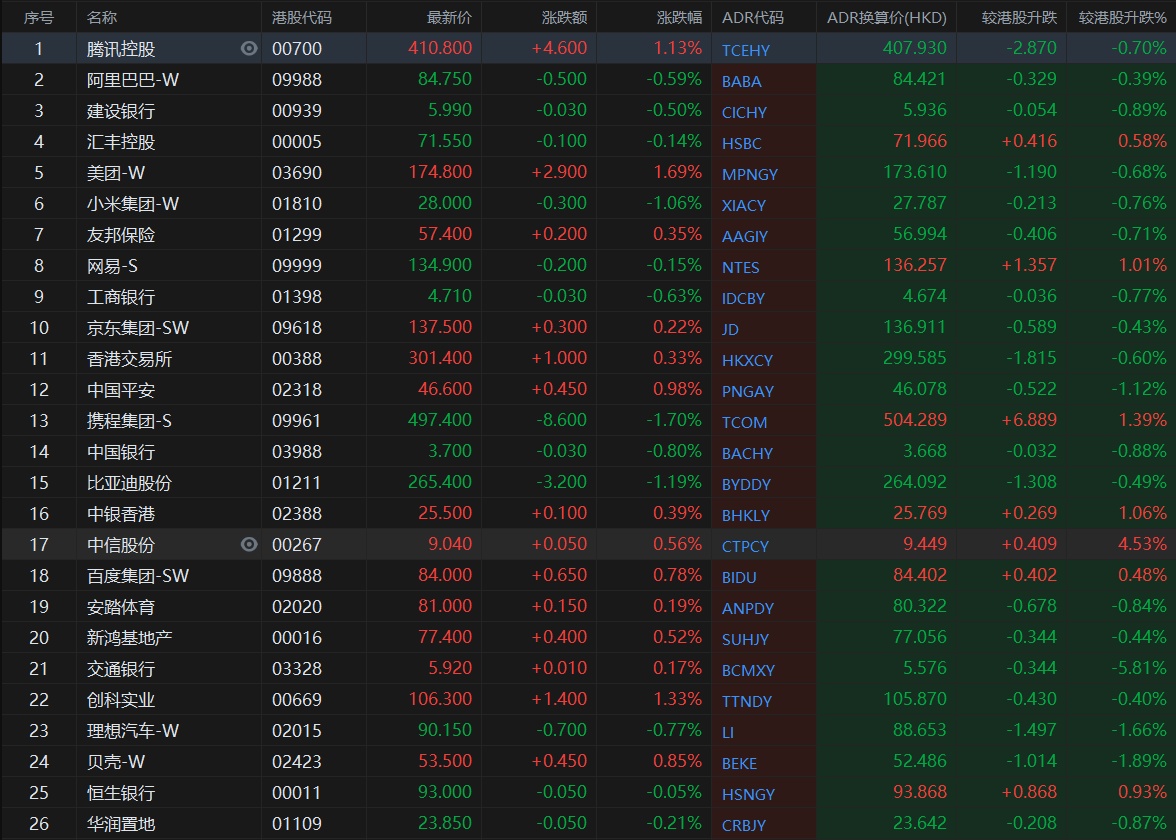Sort by 涨跌幅 column header
Viewport: 1176px width, 840px height.
click(679, 17)
